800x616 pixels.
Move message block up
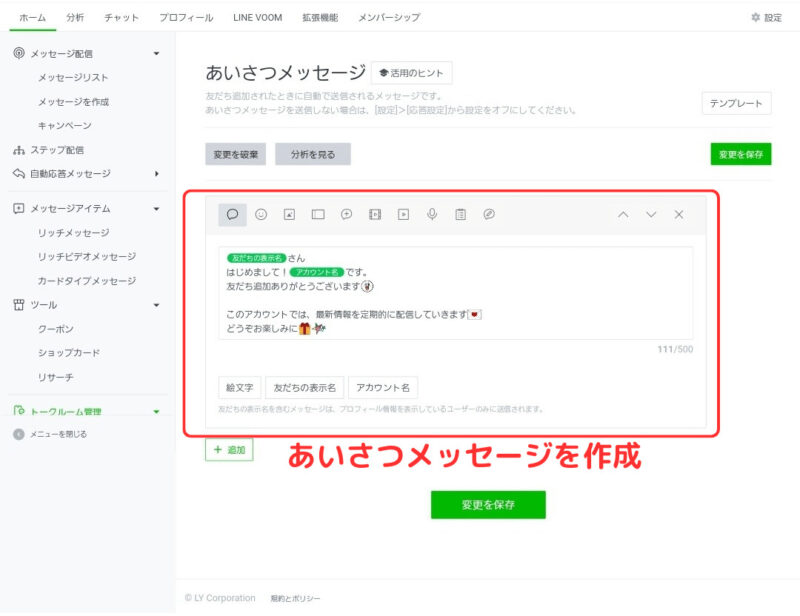pyautogui.click(x=623, y=214)
